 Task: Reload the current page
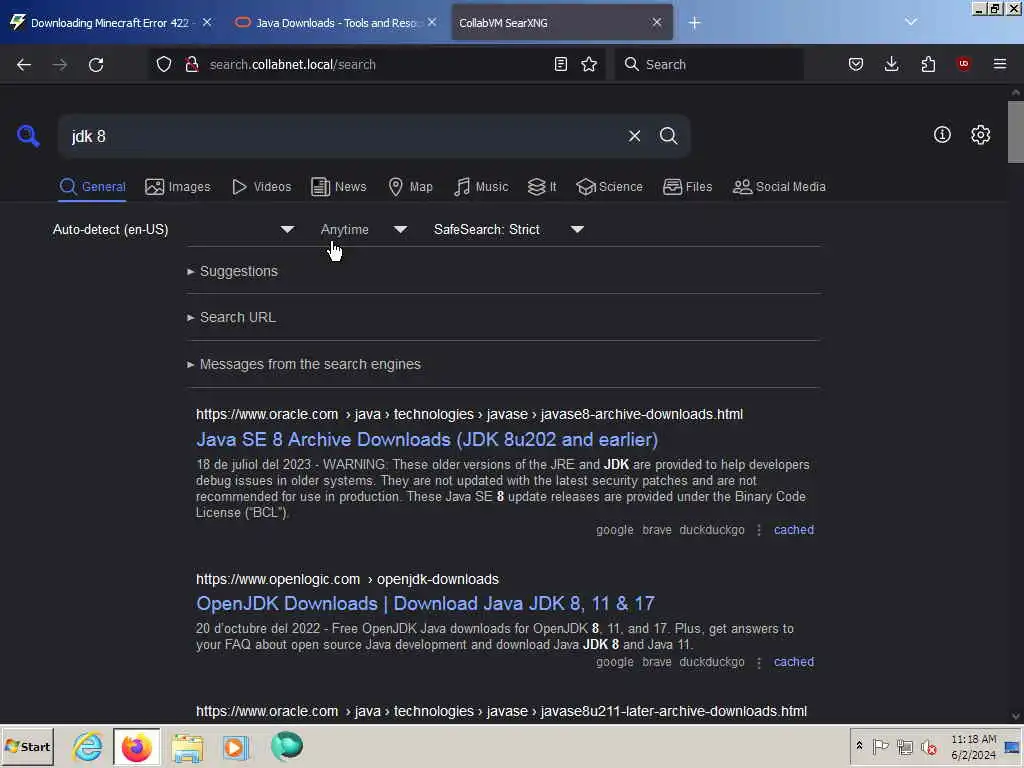click(96, 64)
